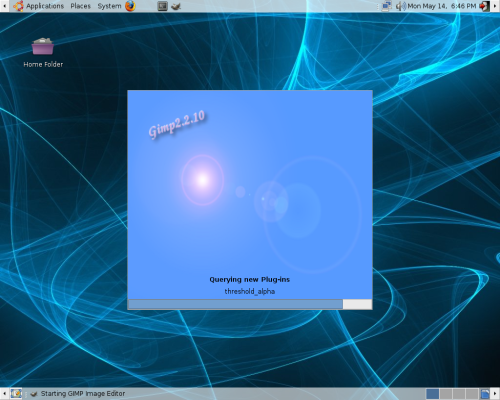500x400 pixels.
Task: Click the GIMP launcher icon in top panel
Action: (x=176, y=6)
